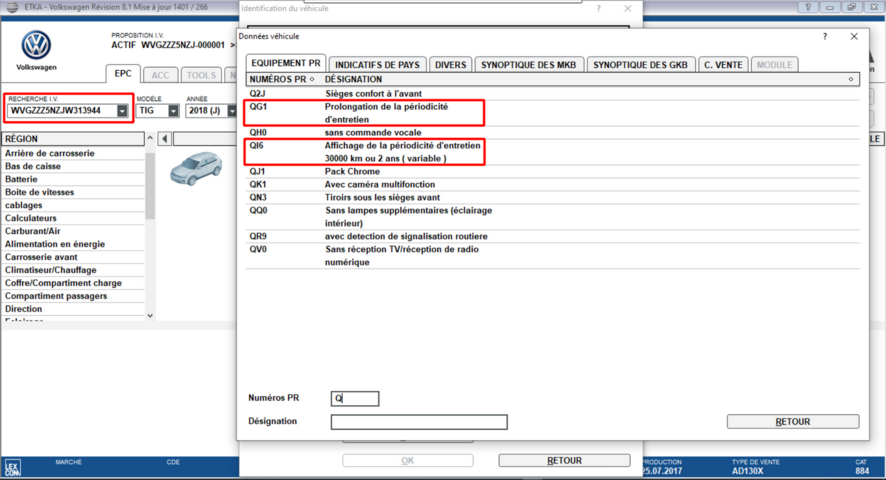Click the ETKA application menu icon
Screen dimensions: 886x480
coord(12,7)
